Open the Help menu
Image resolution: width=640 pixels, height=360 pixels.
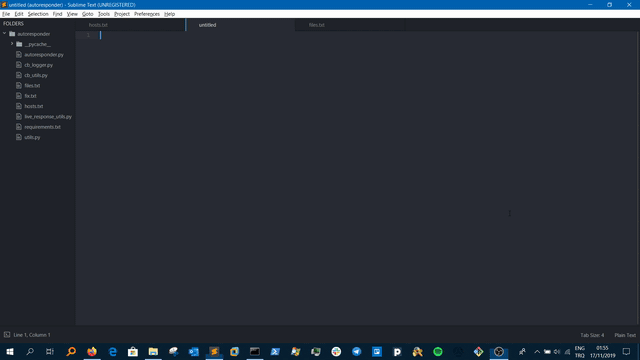tap(169, 14)
